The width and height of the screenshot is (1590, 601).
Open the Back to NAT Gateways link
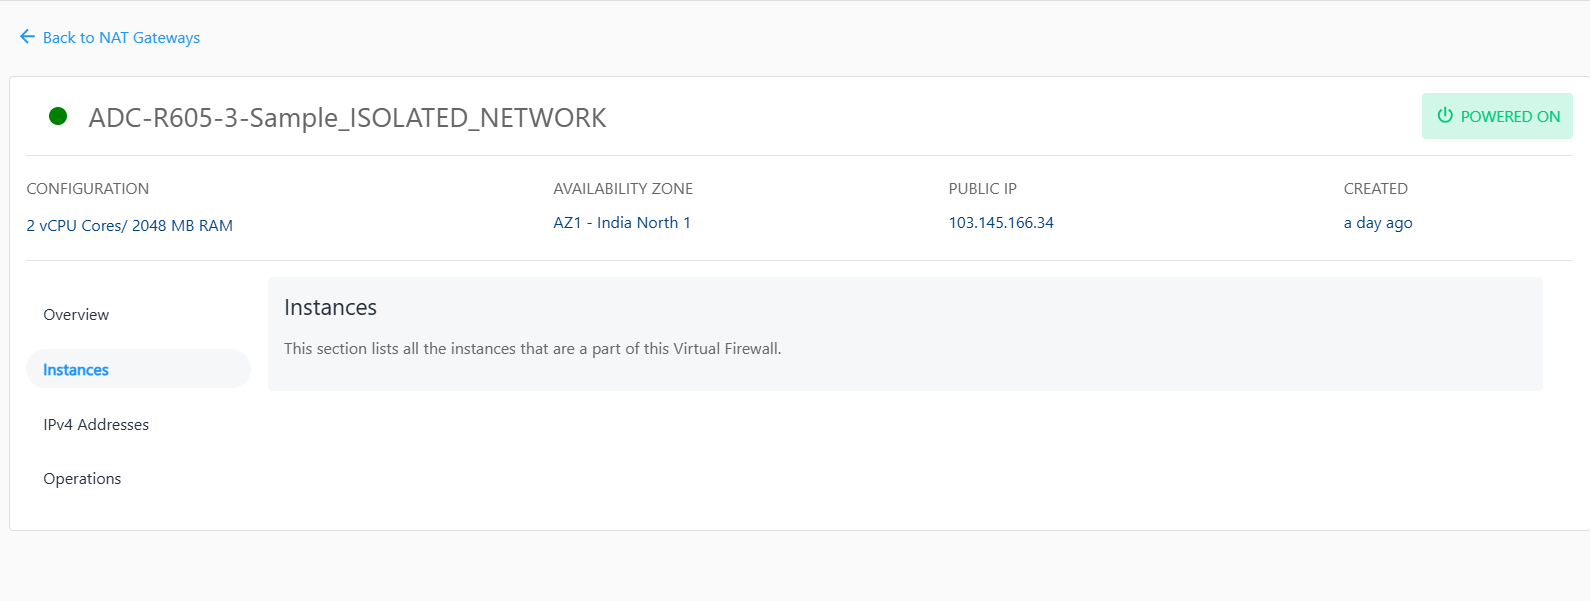[x=121, y=38]
